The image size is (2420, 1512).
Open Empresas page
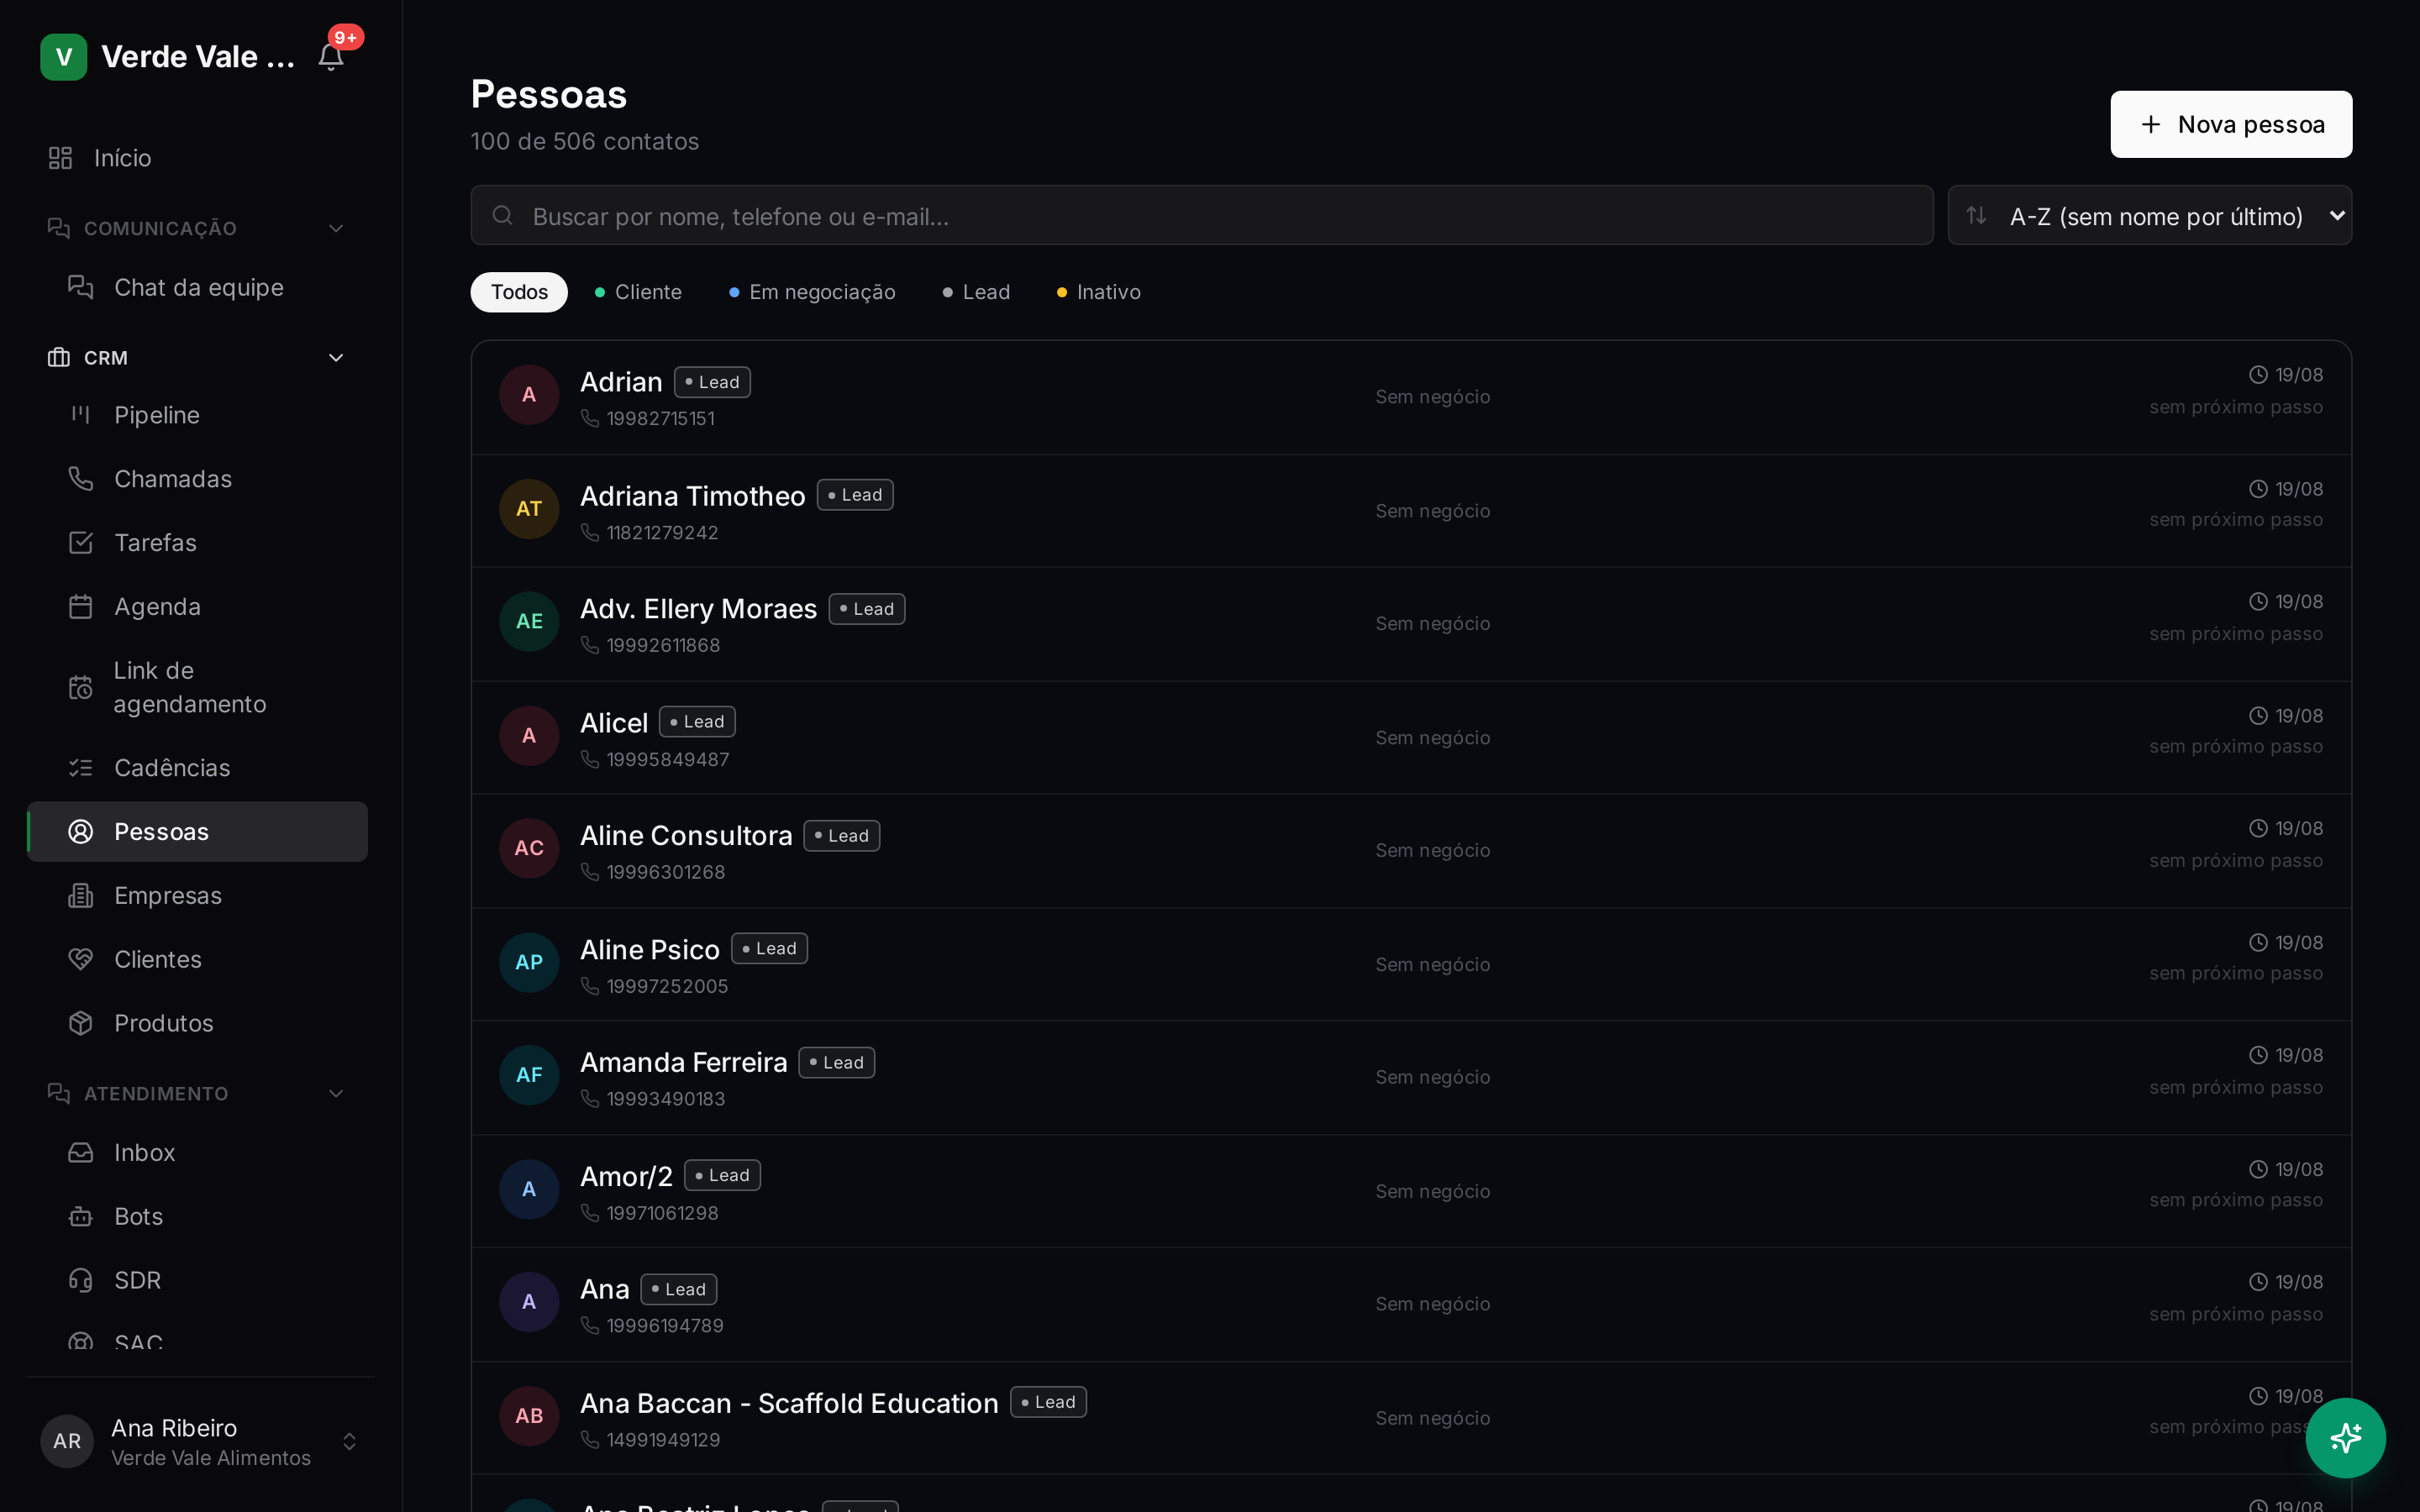[x=198, y=896]
